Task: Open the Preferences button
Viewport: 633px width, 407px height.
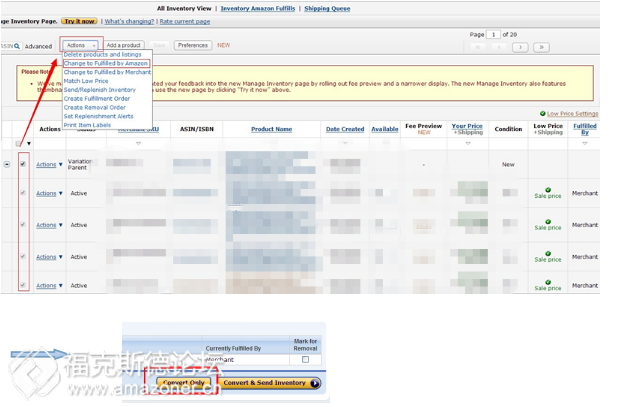Action: click(x=193, y=45)
